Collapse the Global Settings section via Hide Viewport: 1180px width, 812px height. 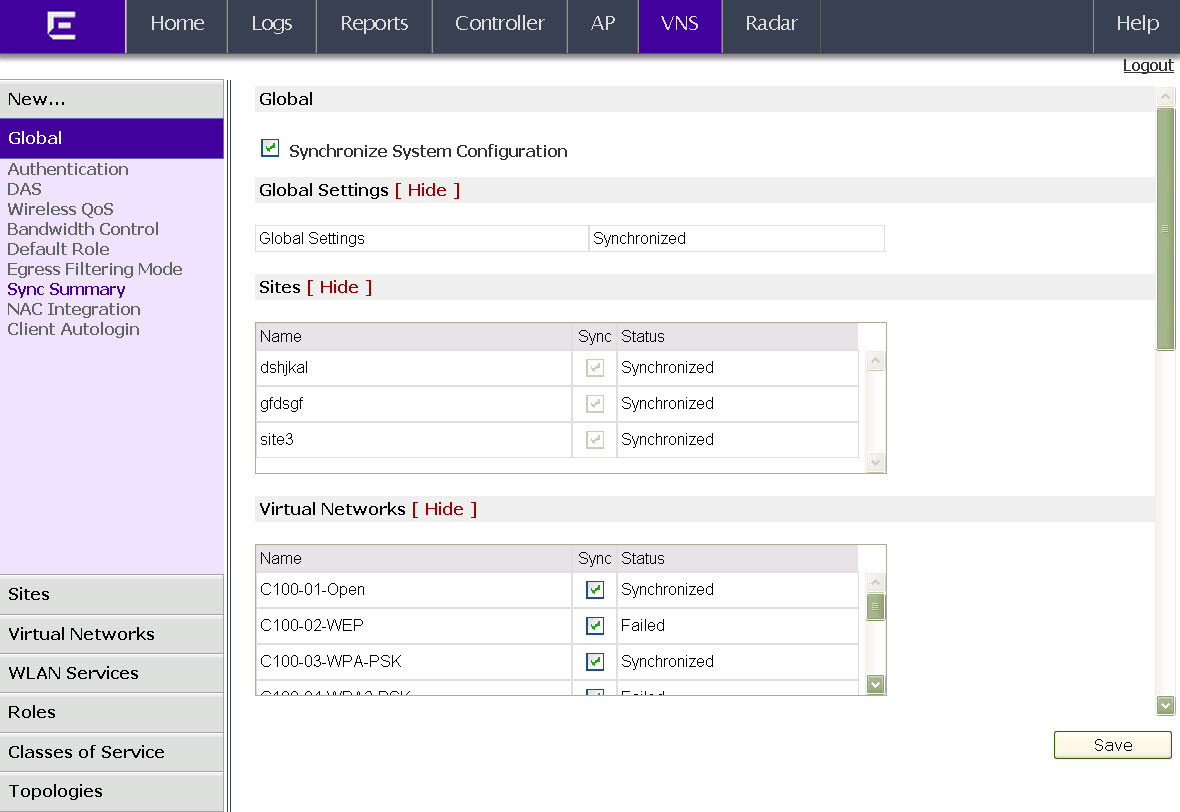pyautogui.click(x=427, y=190)
